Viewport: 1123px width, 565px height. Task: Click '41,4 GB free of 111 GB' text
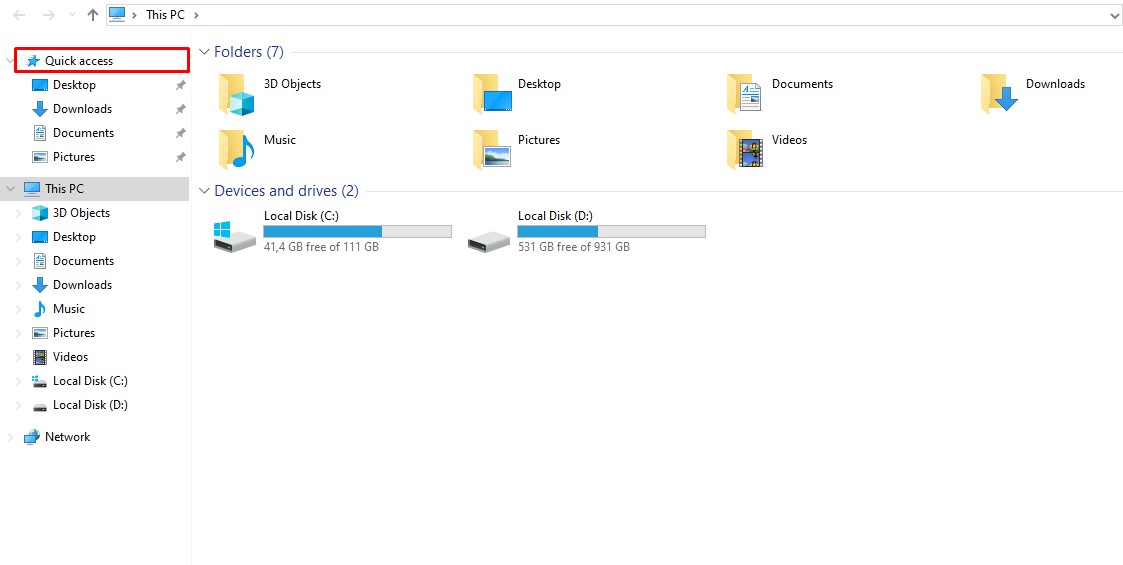pyautogui.click(x=321, y=247)
